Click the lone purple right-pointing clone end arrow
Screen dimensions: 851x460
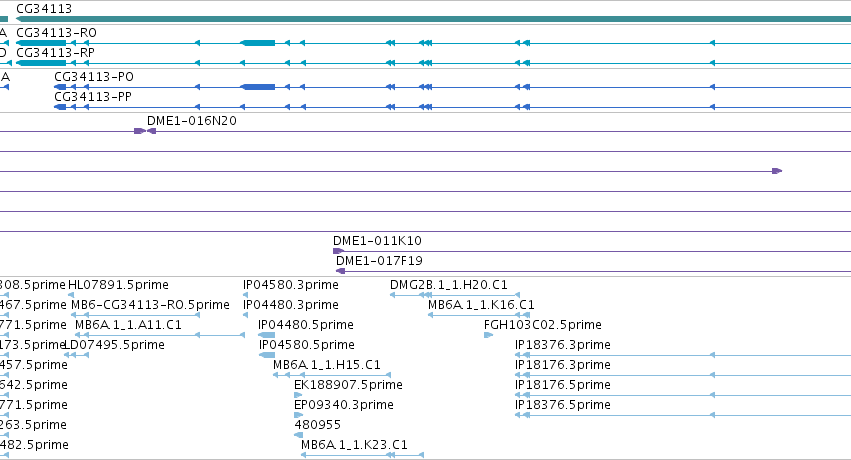777,171
